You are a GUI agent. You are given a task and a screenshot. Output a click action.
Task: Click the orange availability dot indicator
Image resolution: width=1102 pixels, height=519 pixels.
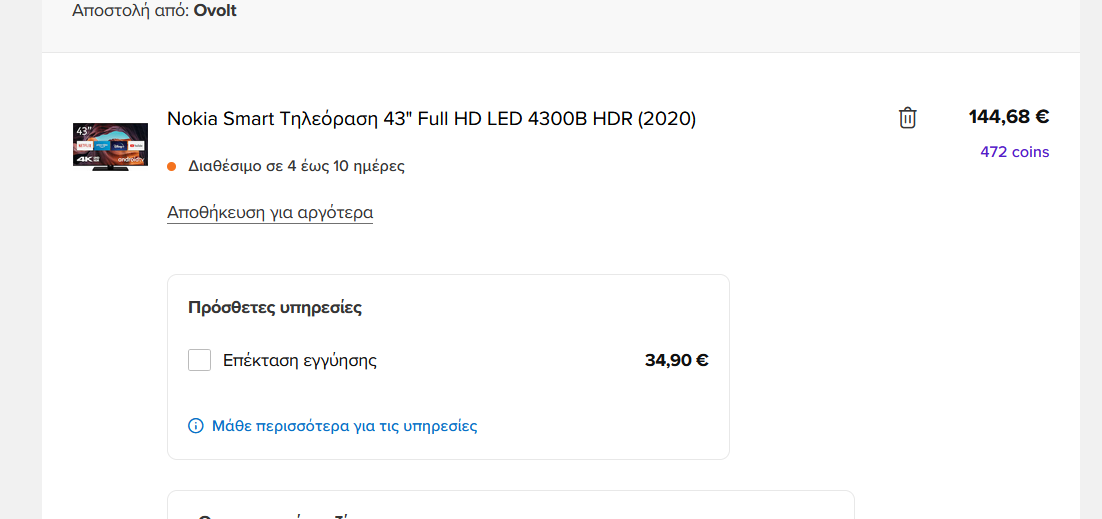coord(172,166)
